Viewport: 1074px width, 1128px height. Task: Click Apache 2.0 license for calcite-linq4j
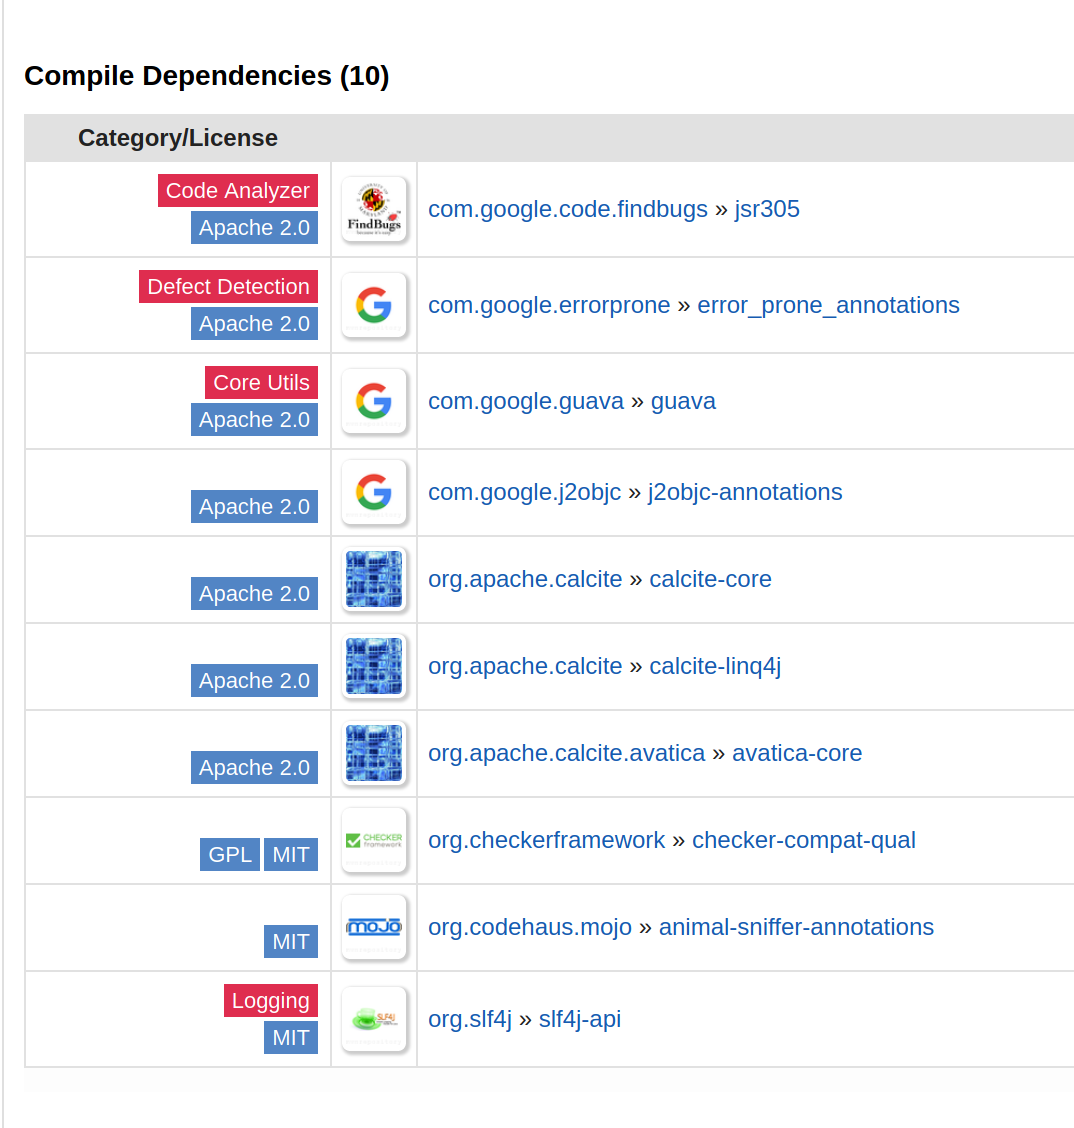[x=255, y=681]
